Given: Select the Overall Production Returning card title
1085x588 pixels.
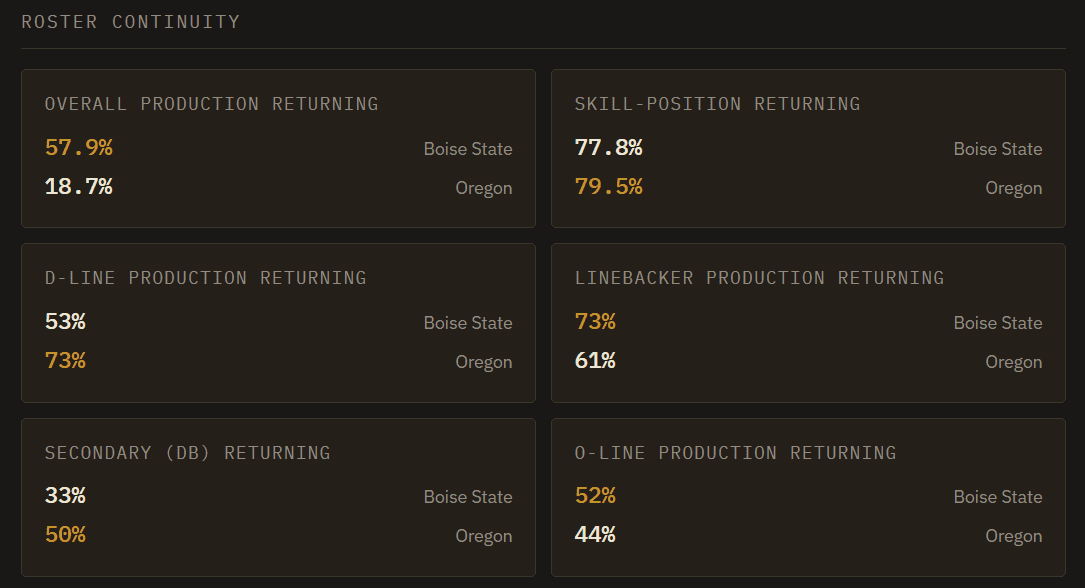Looking at the screenshot, I should [x=212, y=104].
